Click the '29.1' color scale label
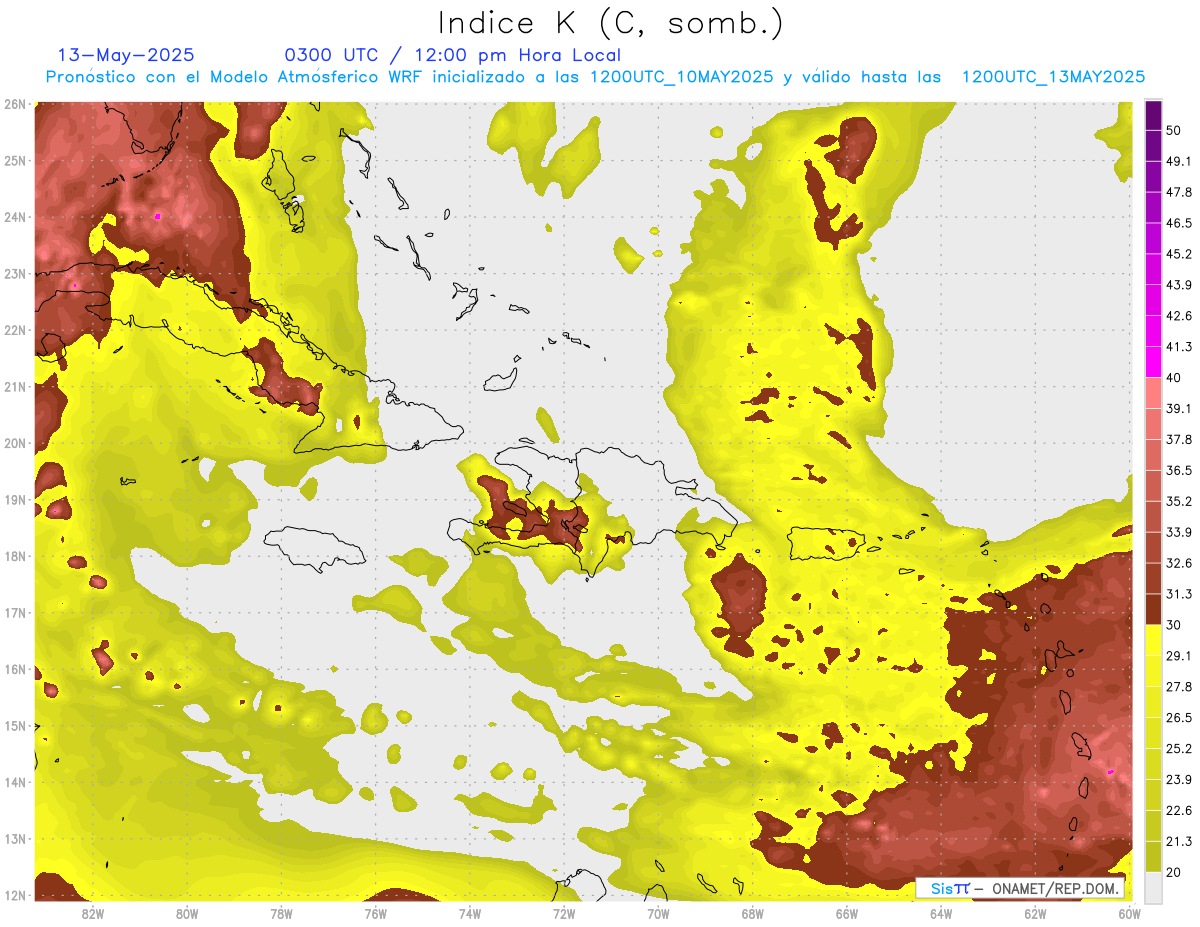The height and width of the screenshot is (927, 1200). (1179, 655)
